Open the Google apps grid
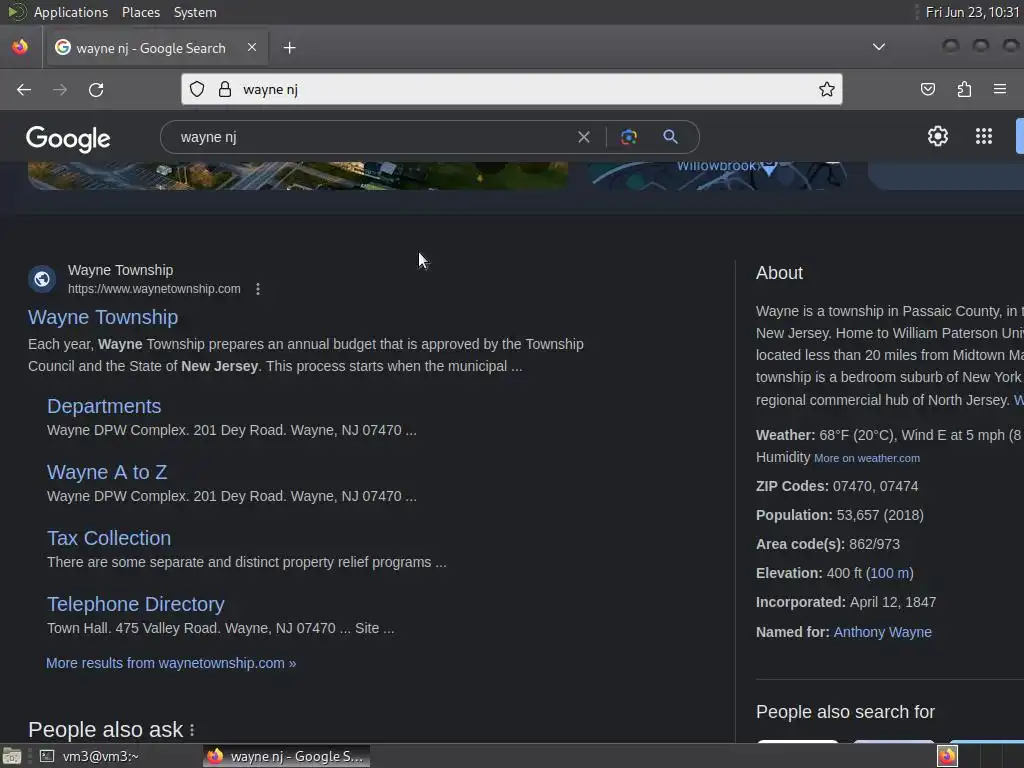This screenshot has height=768, width=1024. point(984,136)
